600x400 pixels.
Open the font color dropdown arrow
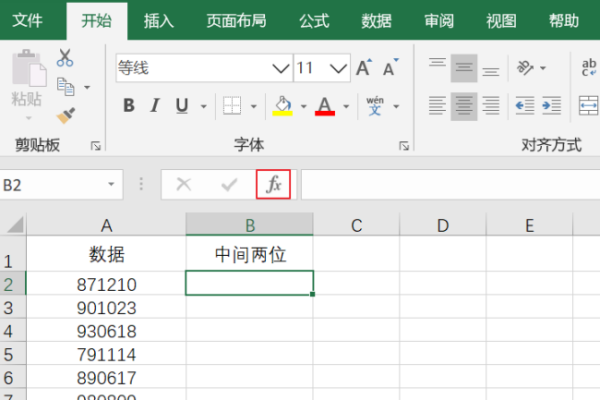[x=346, y=106]
